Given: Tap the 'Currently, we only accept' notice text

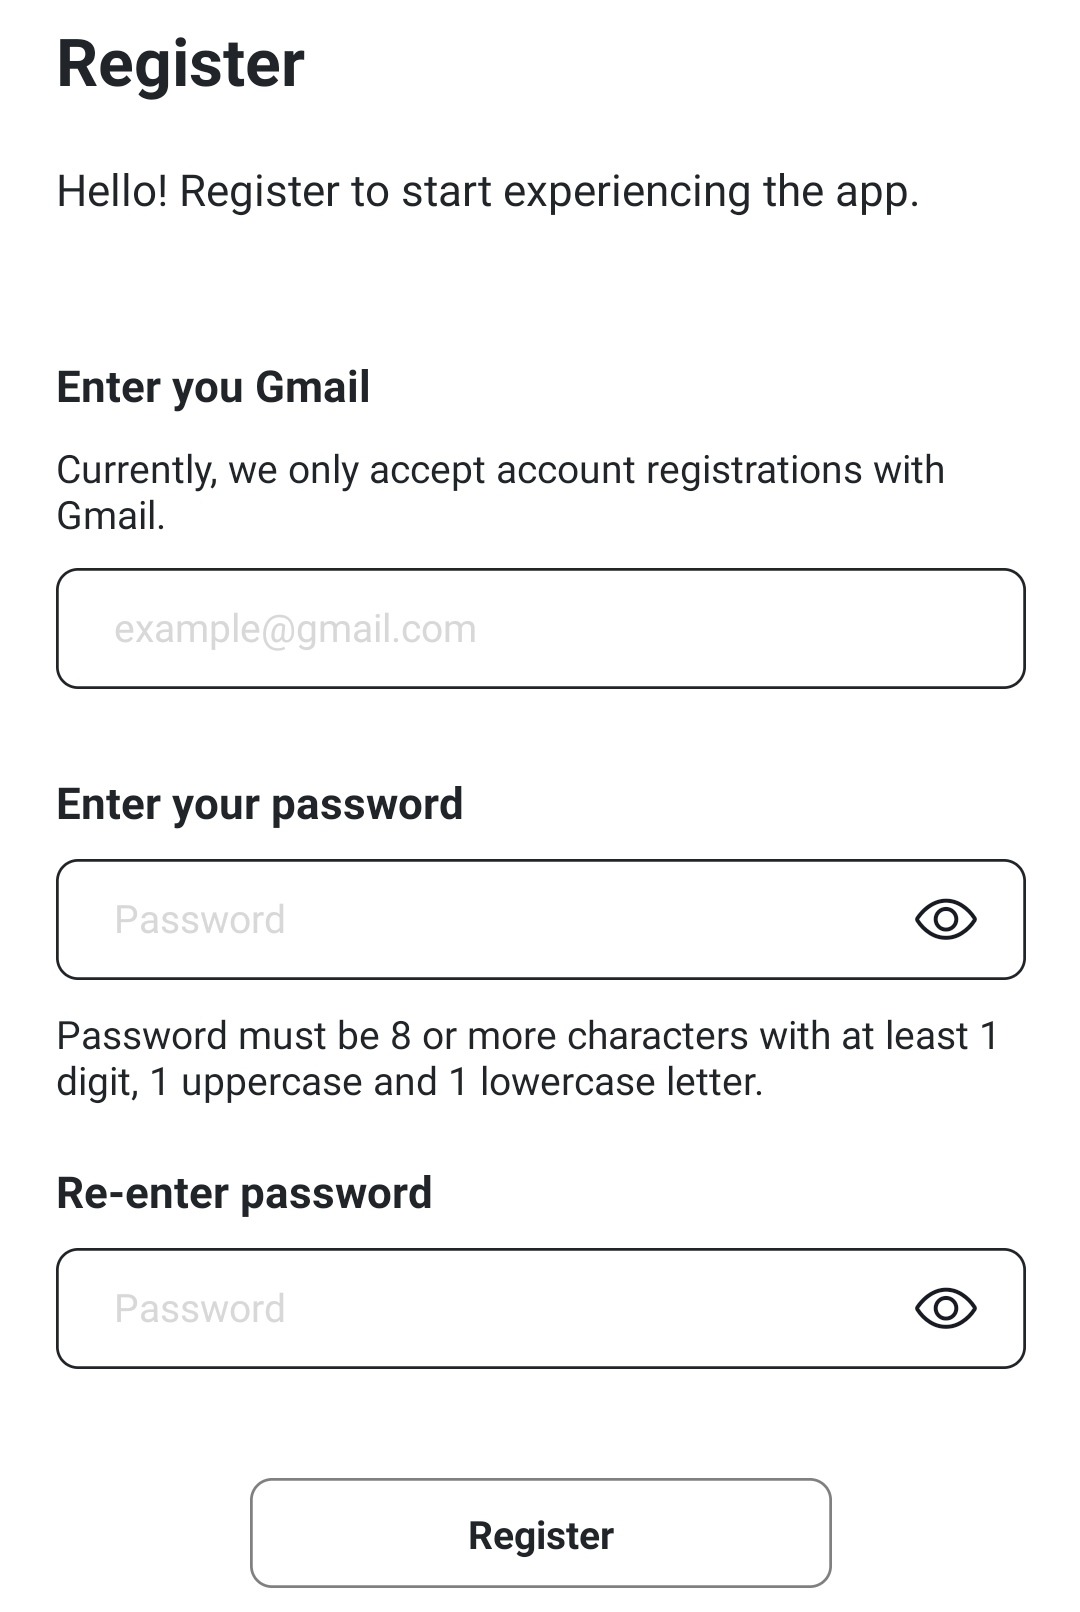Looking at the screenshot, I should [x=500, y=470].
